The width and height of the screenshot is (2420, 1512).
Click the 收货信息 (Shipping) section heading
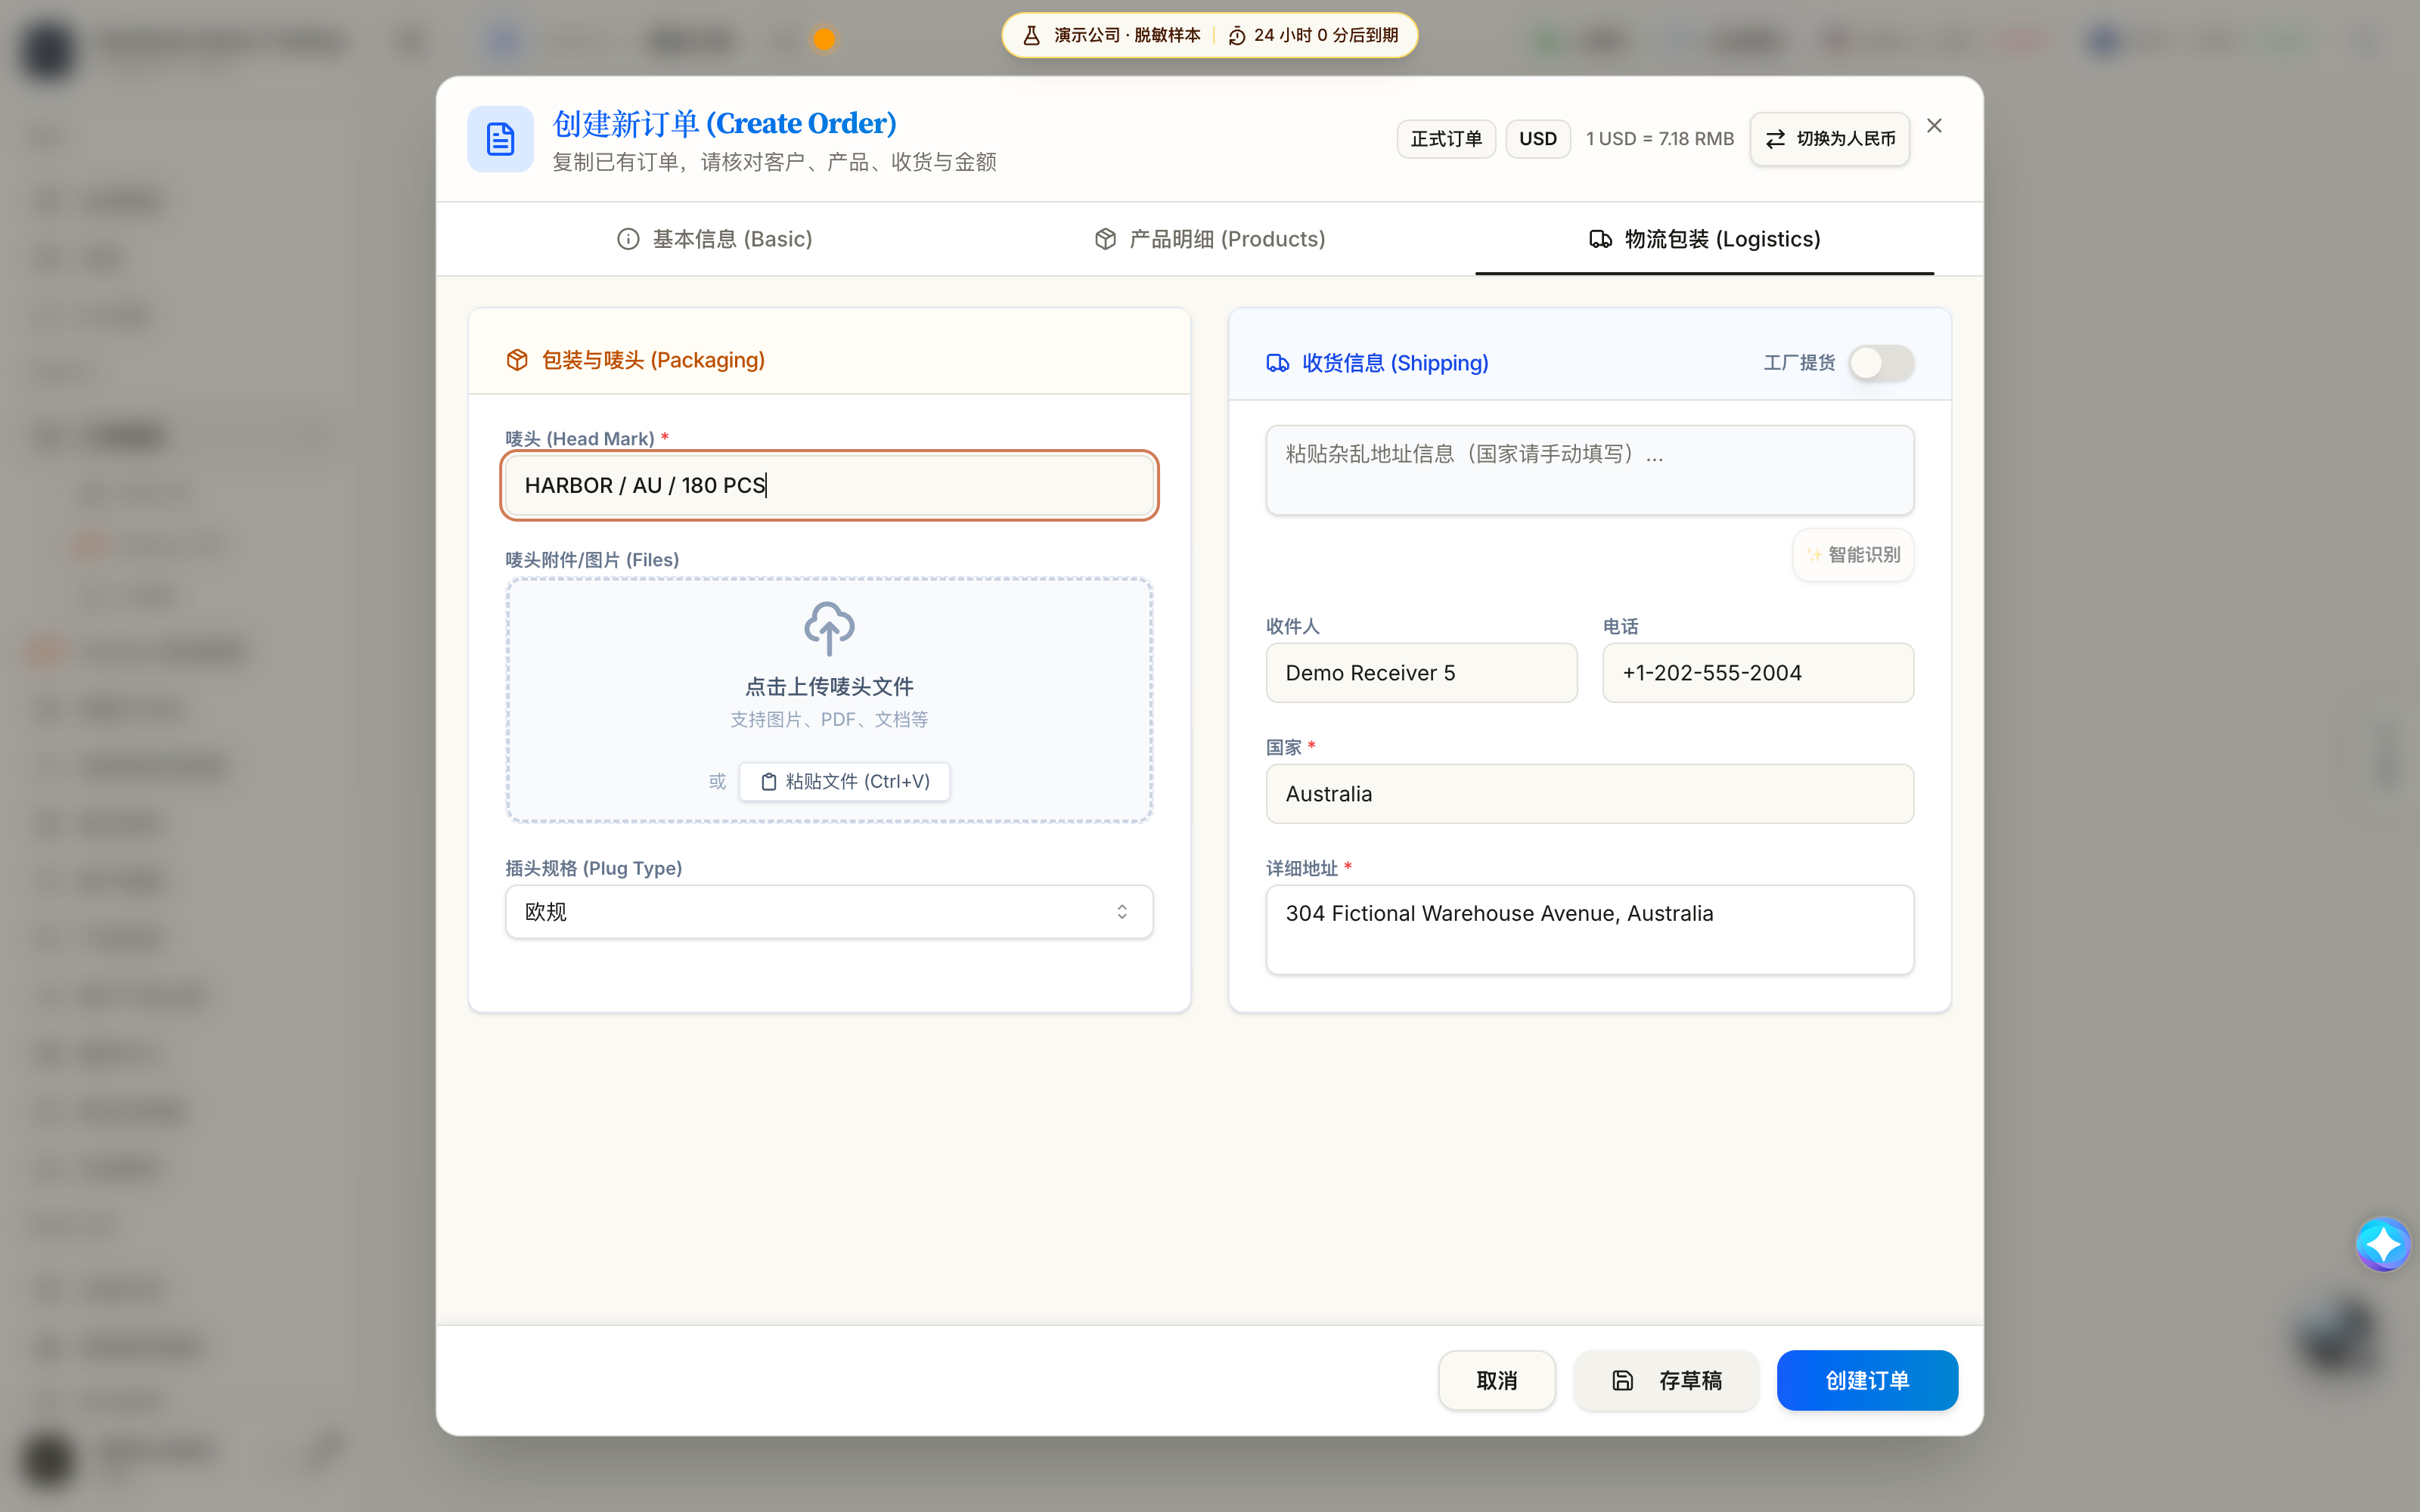pyautogui.click(x=1394, y=363)
